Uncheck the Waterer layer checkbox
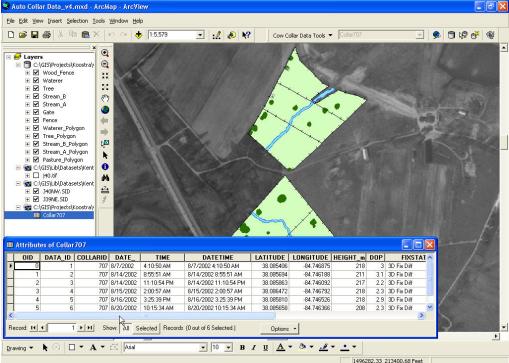The image size is (509, 363). tap(36, 80)
